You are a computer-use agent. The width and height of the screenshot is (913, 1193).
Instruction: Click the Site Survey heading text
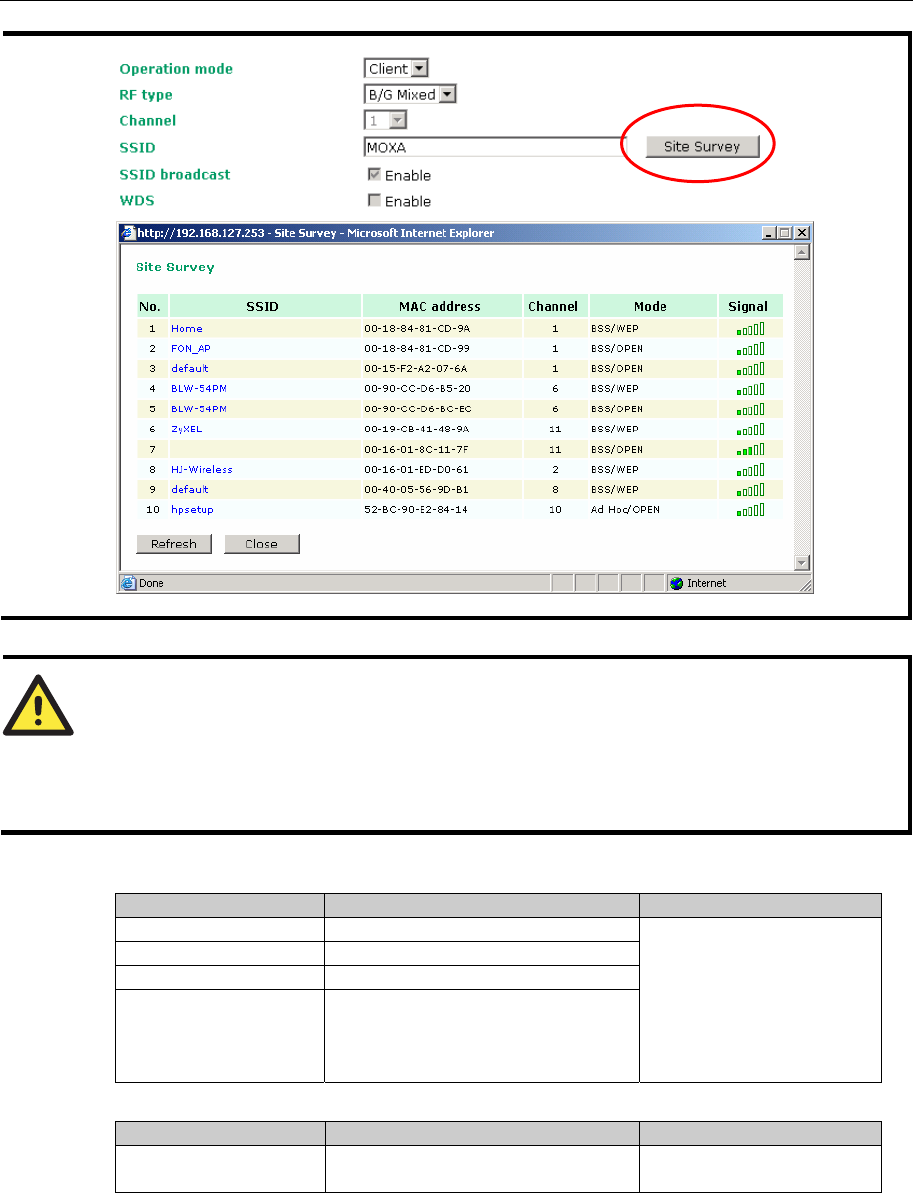(175, 267)
